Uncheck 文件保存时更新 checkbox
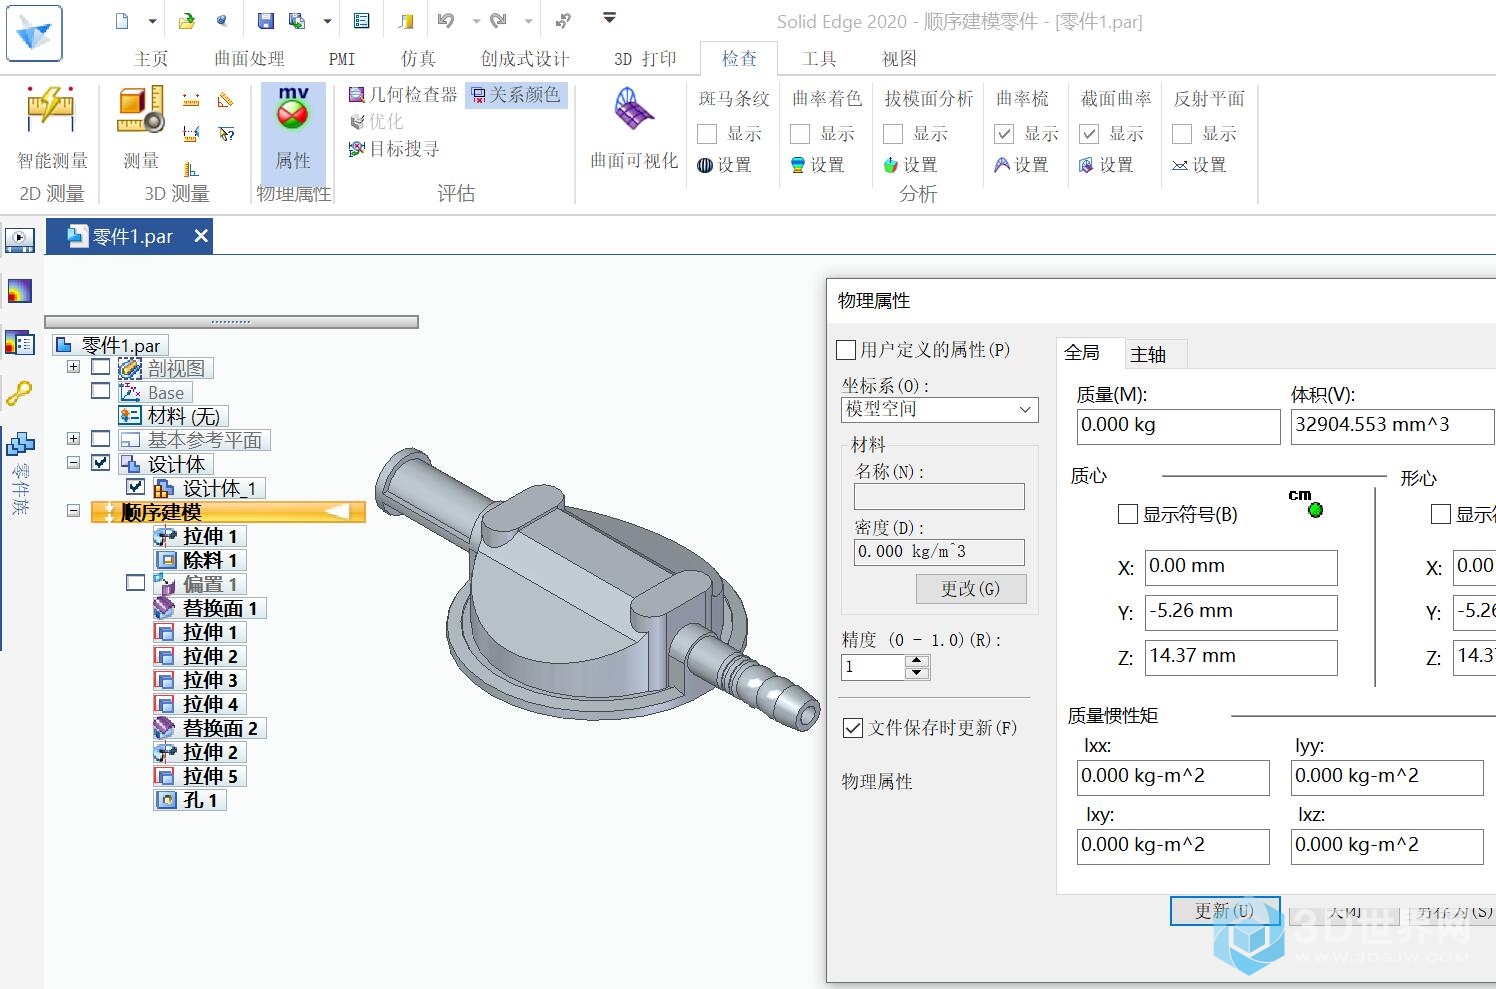Image resolution: width=1496 pixels, height=989 pixels. pos(853,728)
